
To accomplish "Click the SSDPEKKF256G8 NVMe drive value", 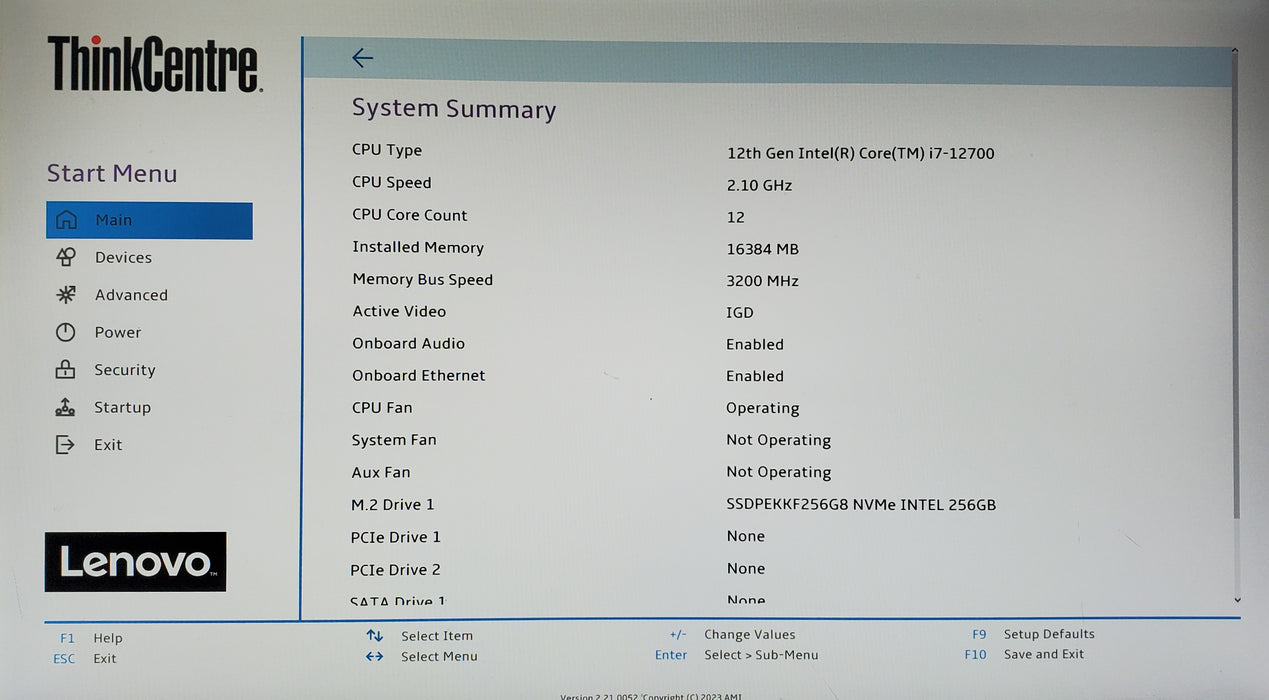I will [x=861, y=505].
